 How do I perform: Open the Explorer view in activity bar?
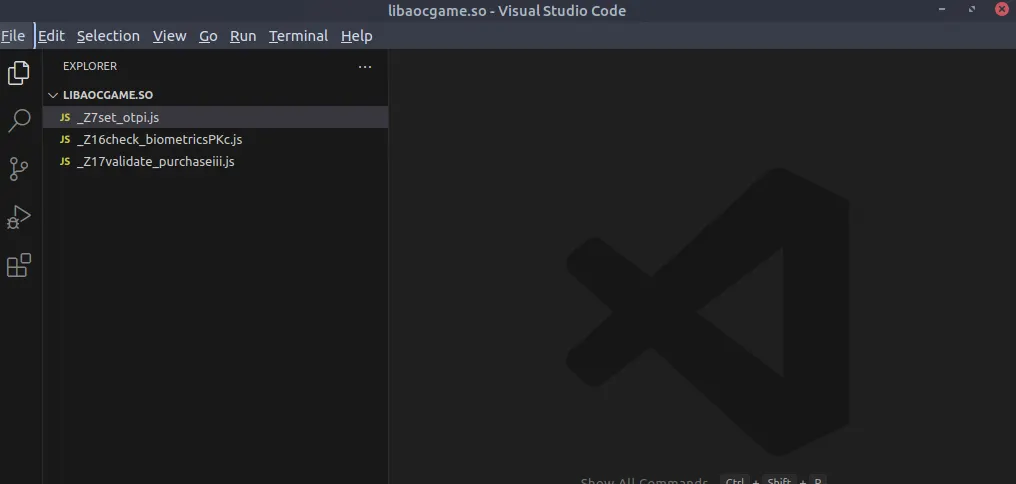pyautogui.click(x=19, y=73)
